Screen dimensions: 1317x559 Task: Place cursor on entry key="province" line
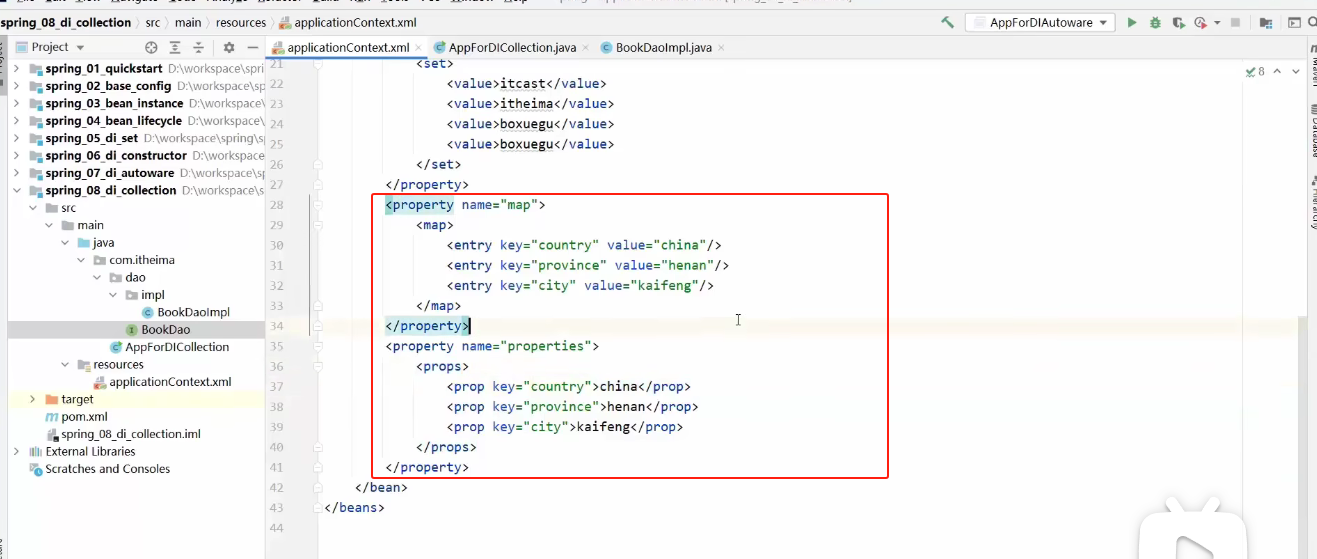(588, 265)
